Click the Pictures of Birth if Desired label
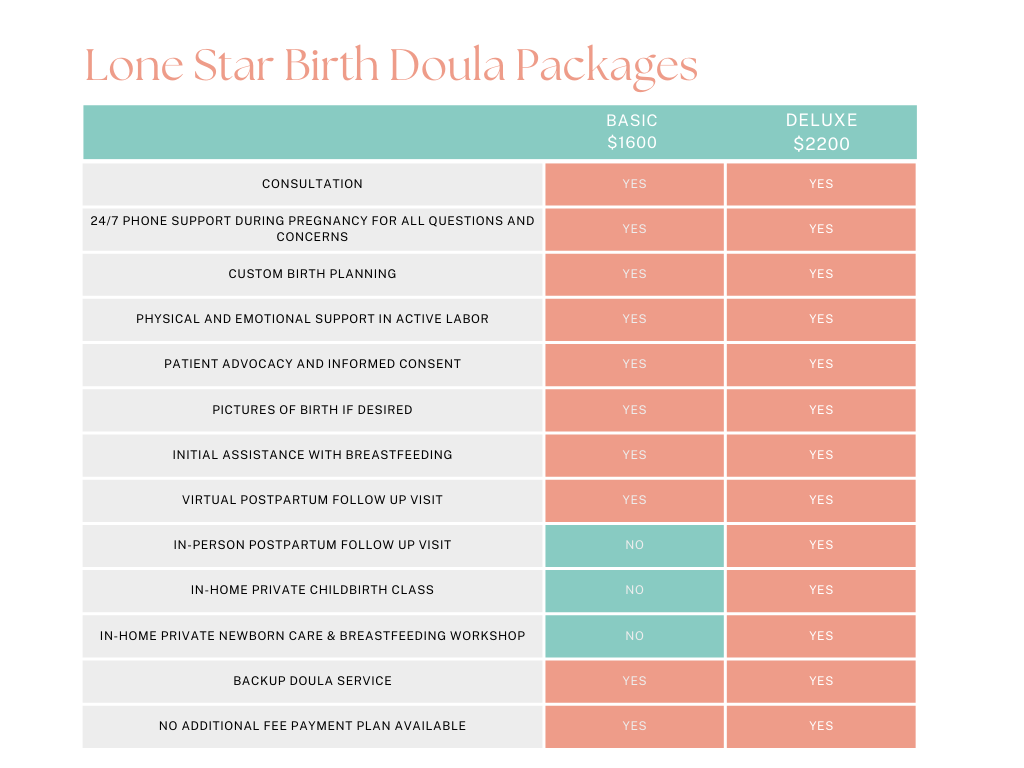 coord(312,410)
